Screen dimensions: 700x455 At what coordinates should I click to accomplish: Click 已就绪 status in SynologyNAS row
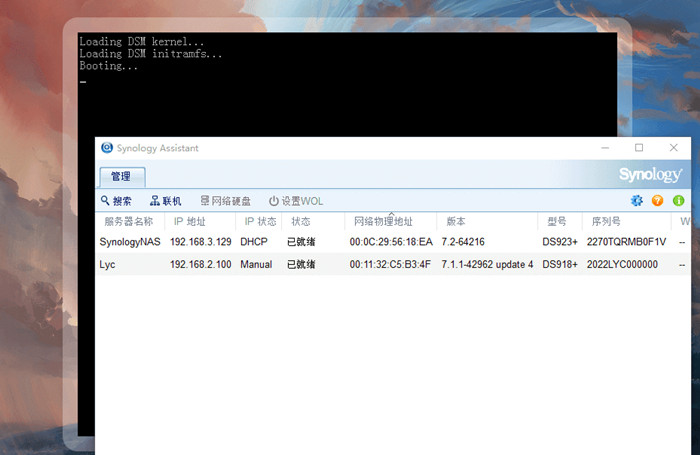(x=301, y=242)
